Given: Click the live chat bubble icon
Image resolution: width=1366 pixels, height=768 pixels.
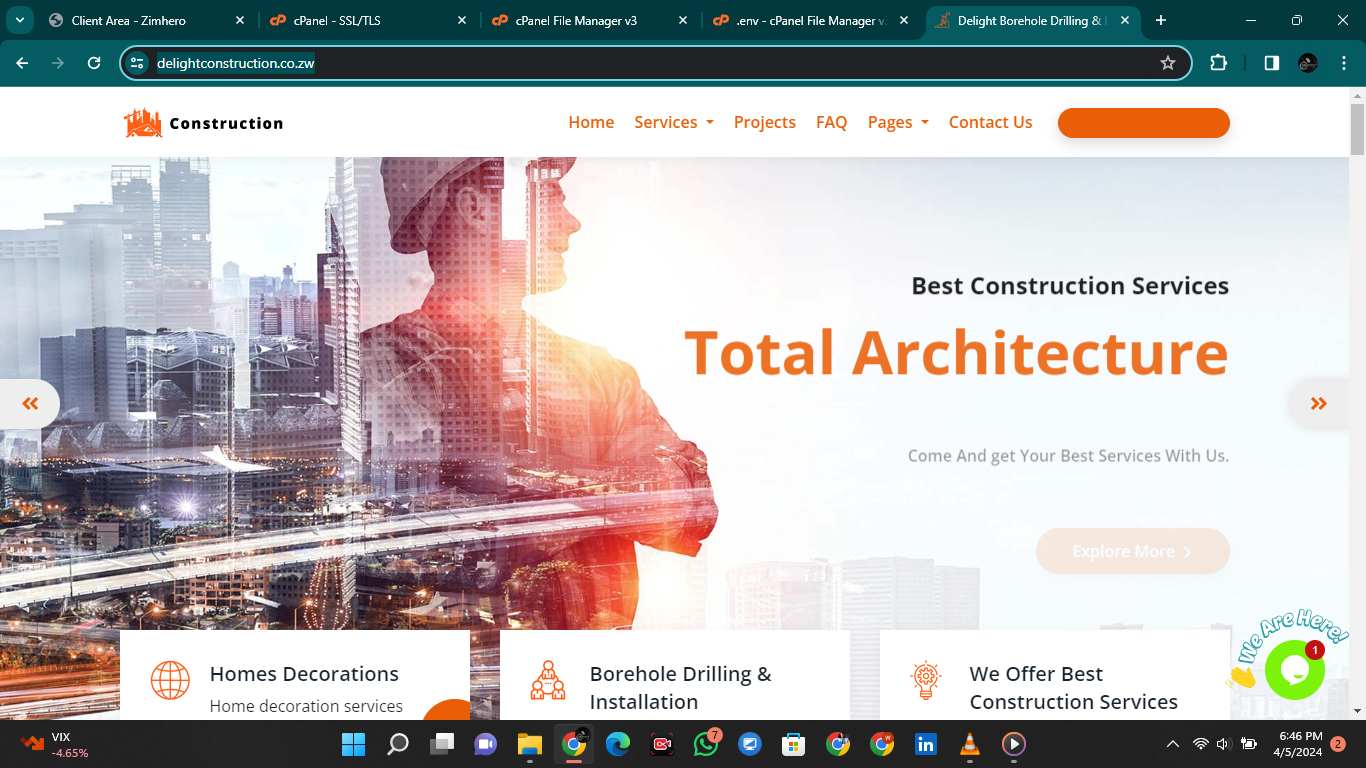Looking at the screenshot, I should pos(1294,669).
